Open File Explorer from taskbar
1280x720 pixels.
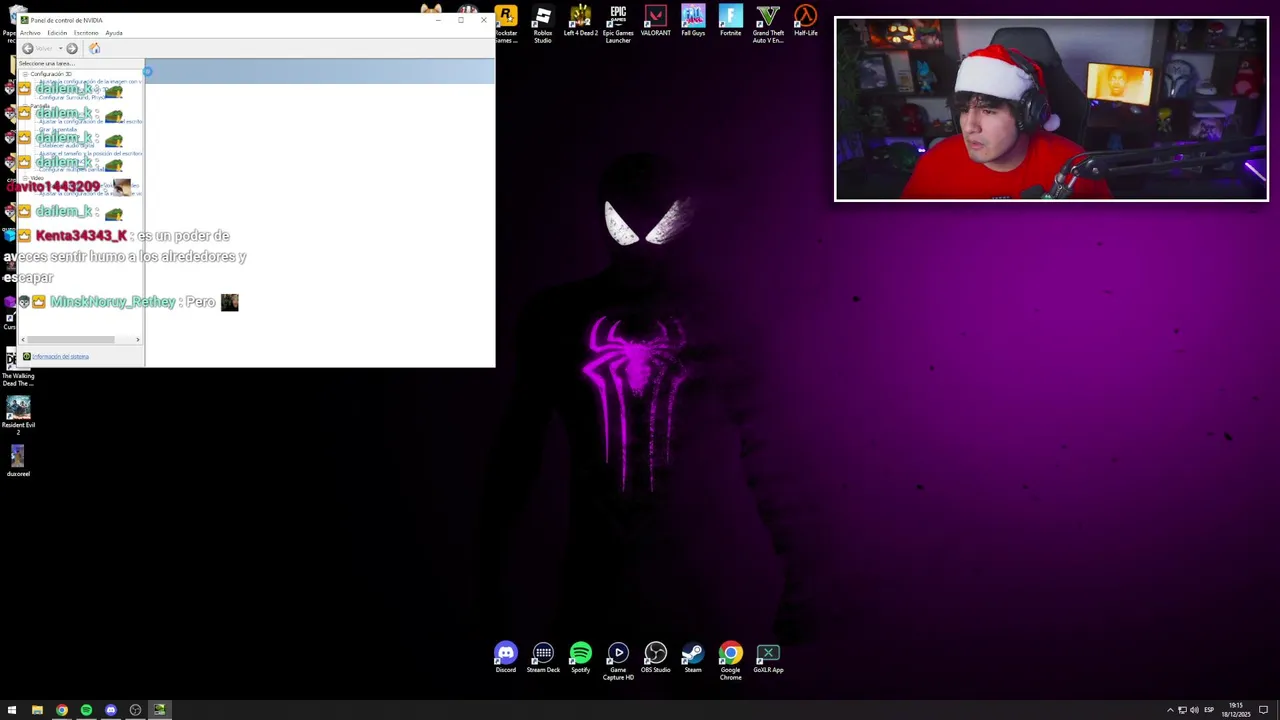(x=37, y=710)
